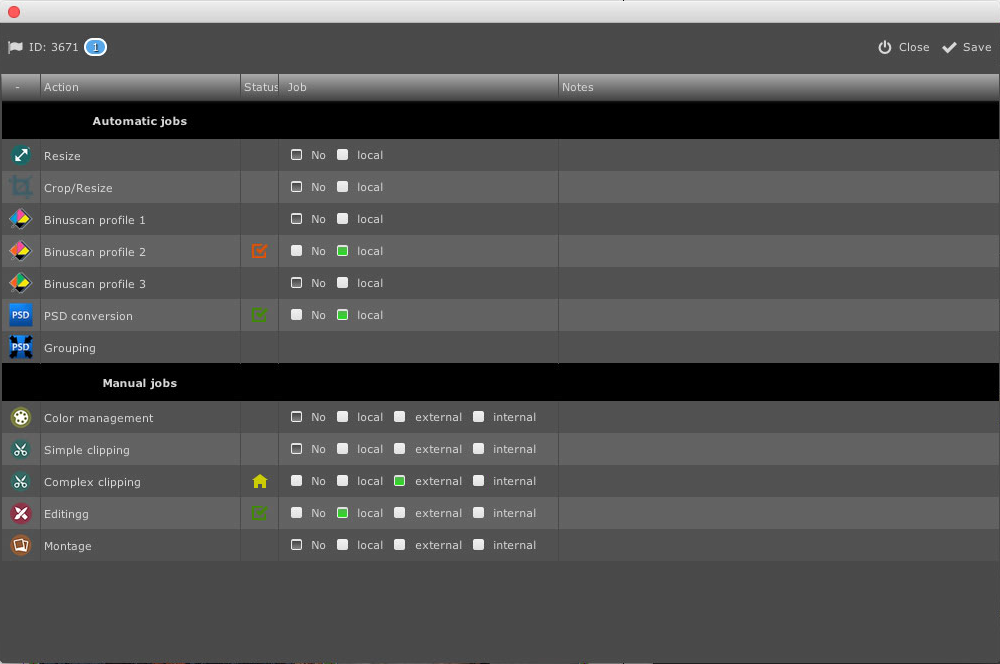
Task: Click the Crop/Resize action icon
Action: [21, 187]
